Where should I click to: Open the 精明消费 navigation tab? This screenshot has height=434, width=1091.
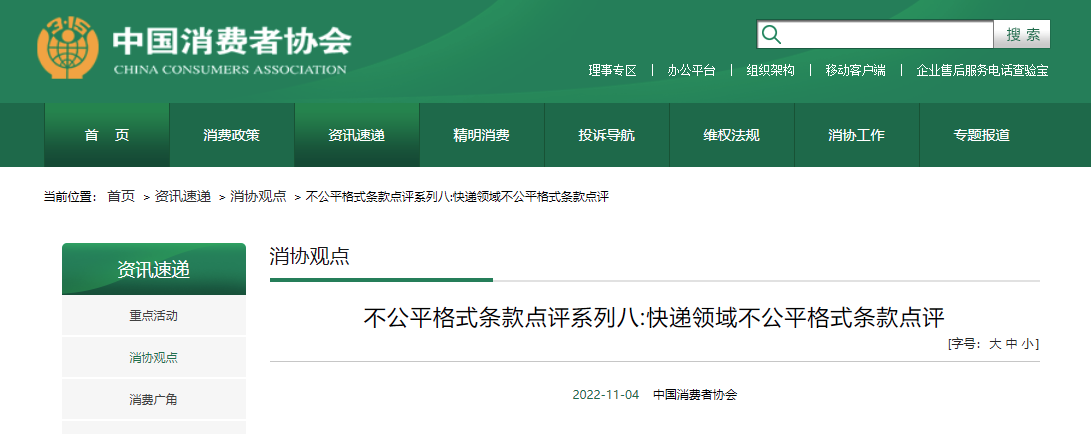point(481,135)
